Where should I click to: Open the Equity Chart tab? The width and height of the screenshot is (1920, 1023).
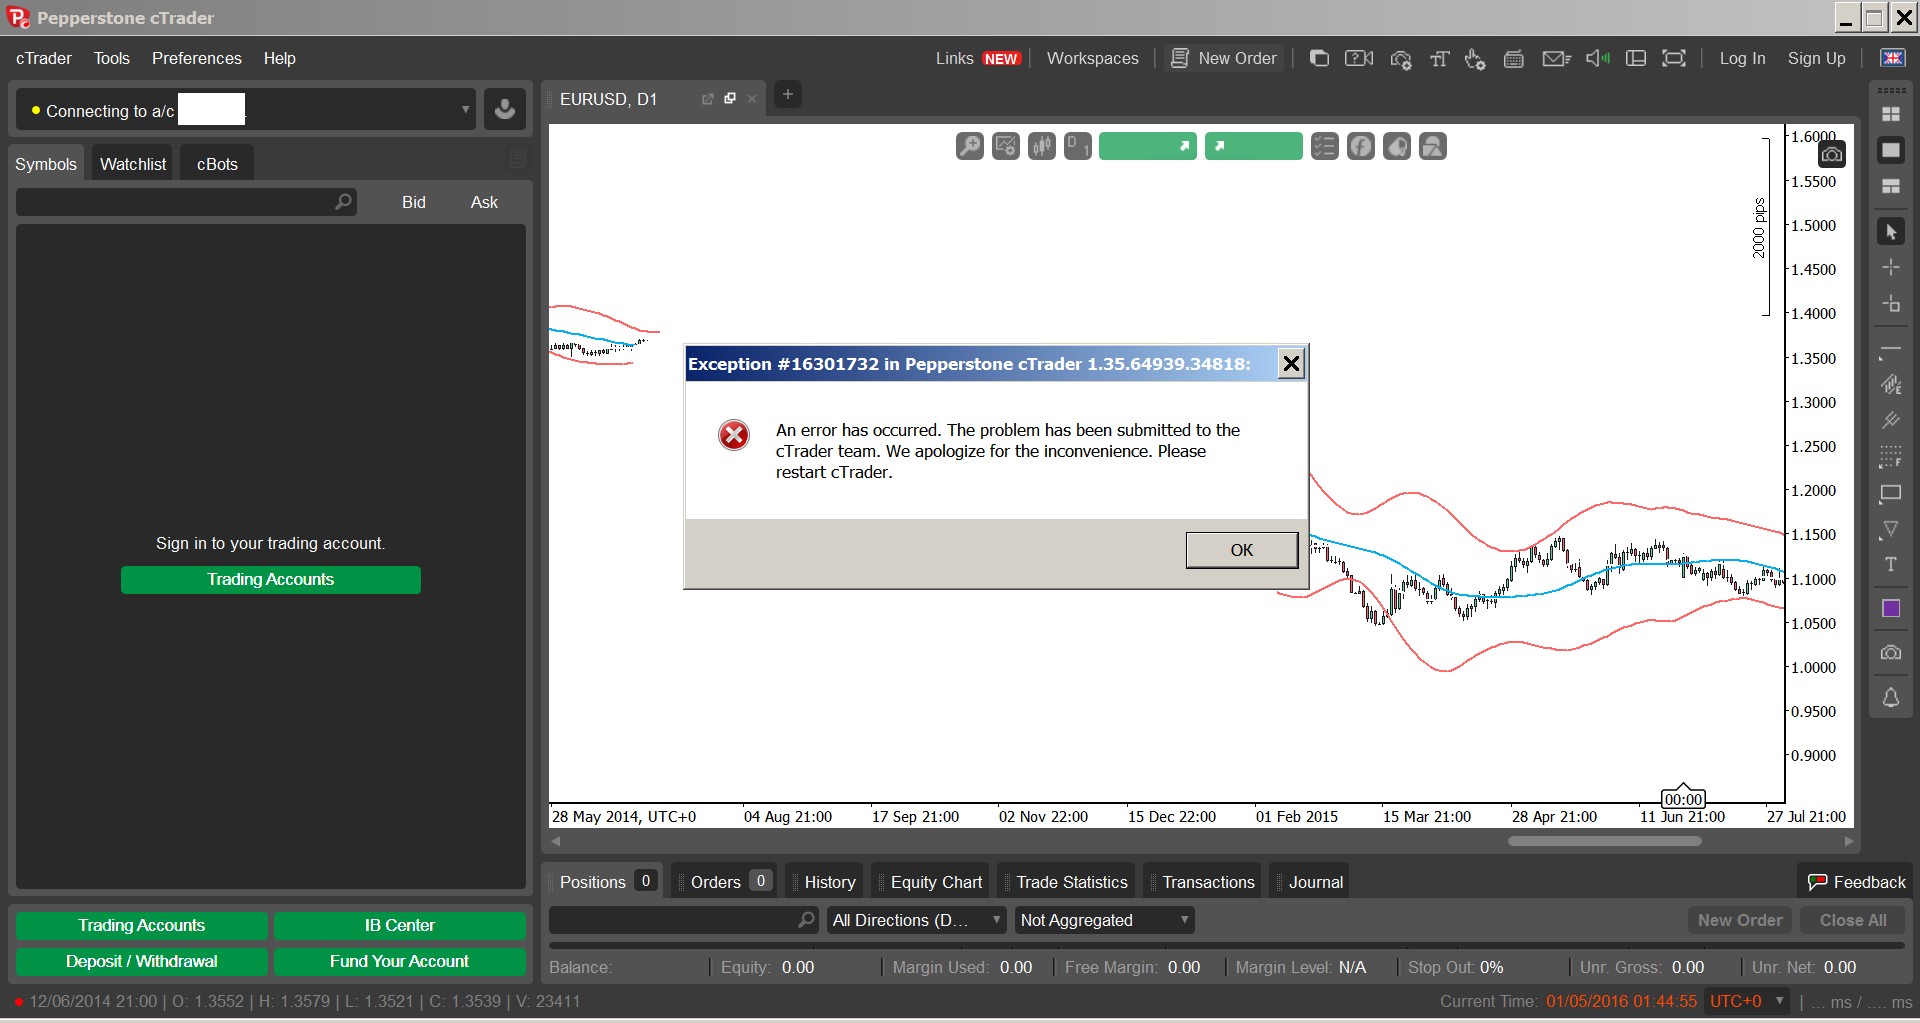930,882
